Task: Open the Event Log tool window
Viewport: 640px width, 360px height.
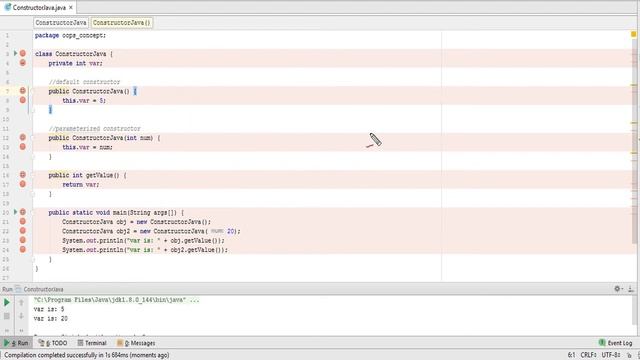Action: 616,343
